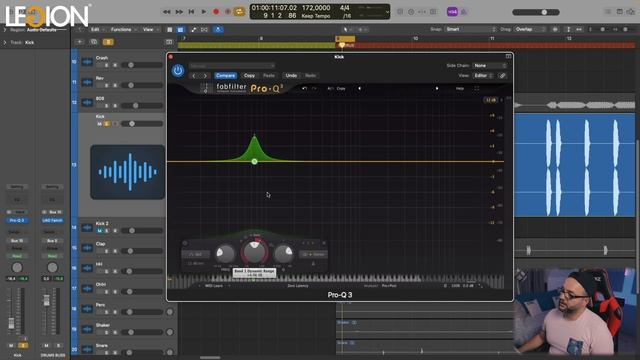Click FabFilter Pro-Q redo arrow icon
The image size is (640, 360).
[314, 88]
